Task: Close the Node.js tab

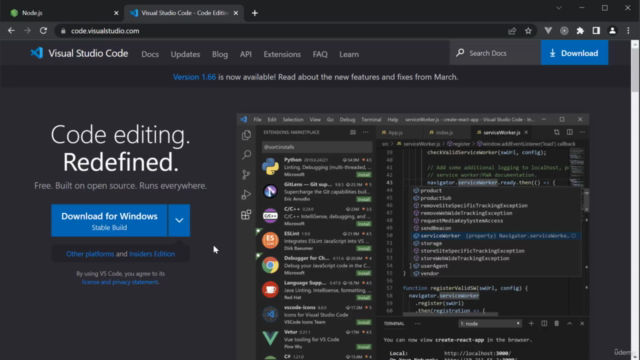Action: coord(116,13)
